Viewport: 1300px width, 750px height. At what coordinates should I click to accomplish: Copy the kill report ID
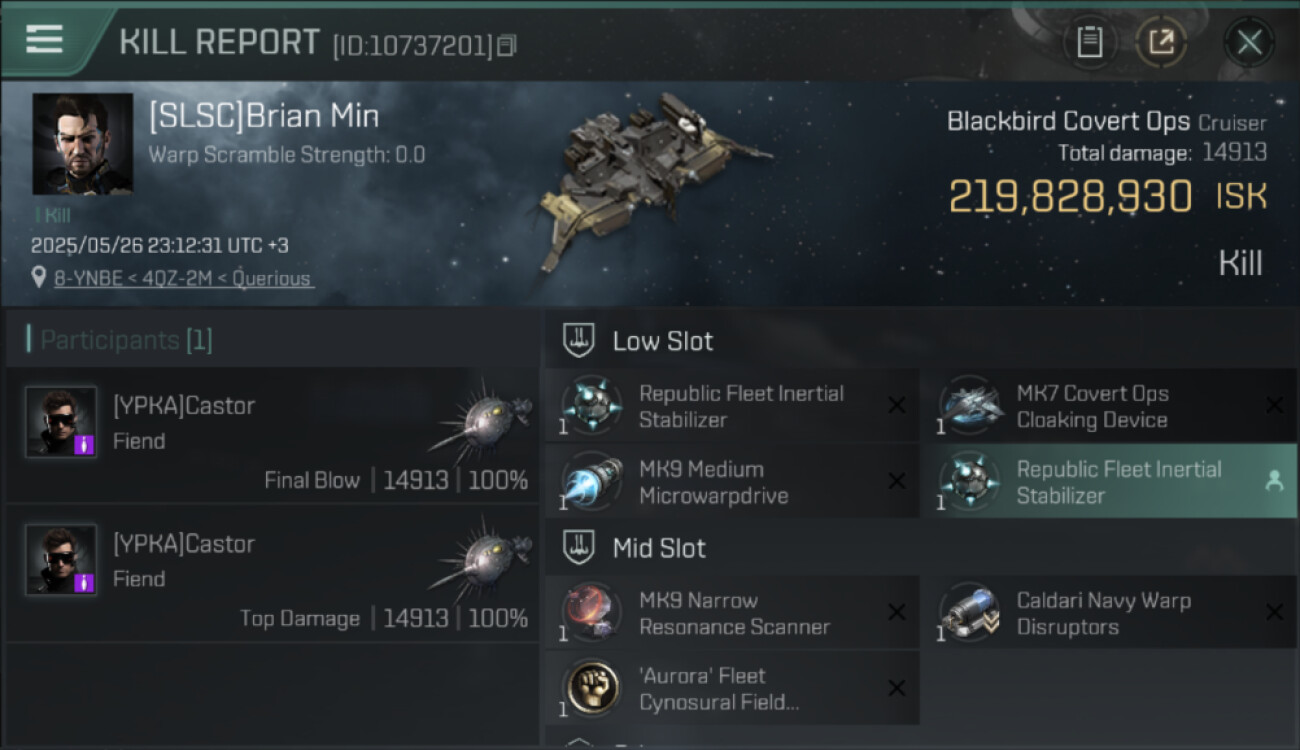(507, 46)
